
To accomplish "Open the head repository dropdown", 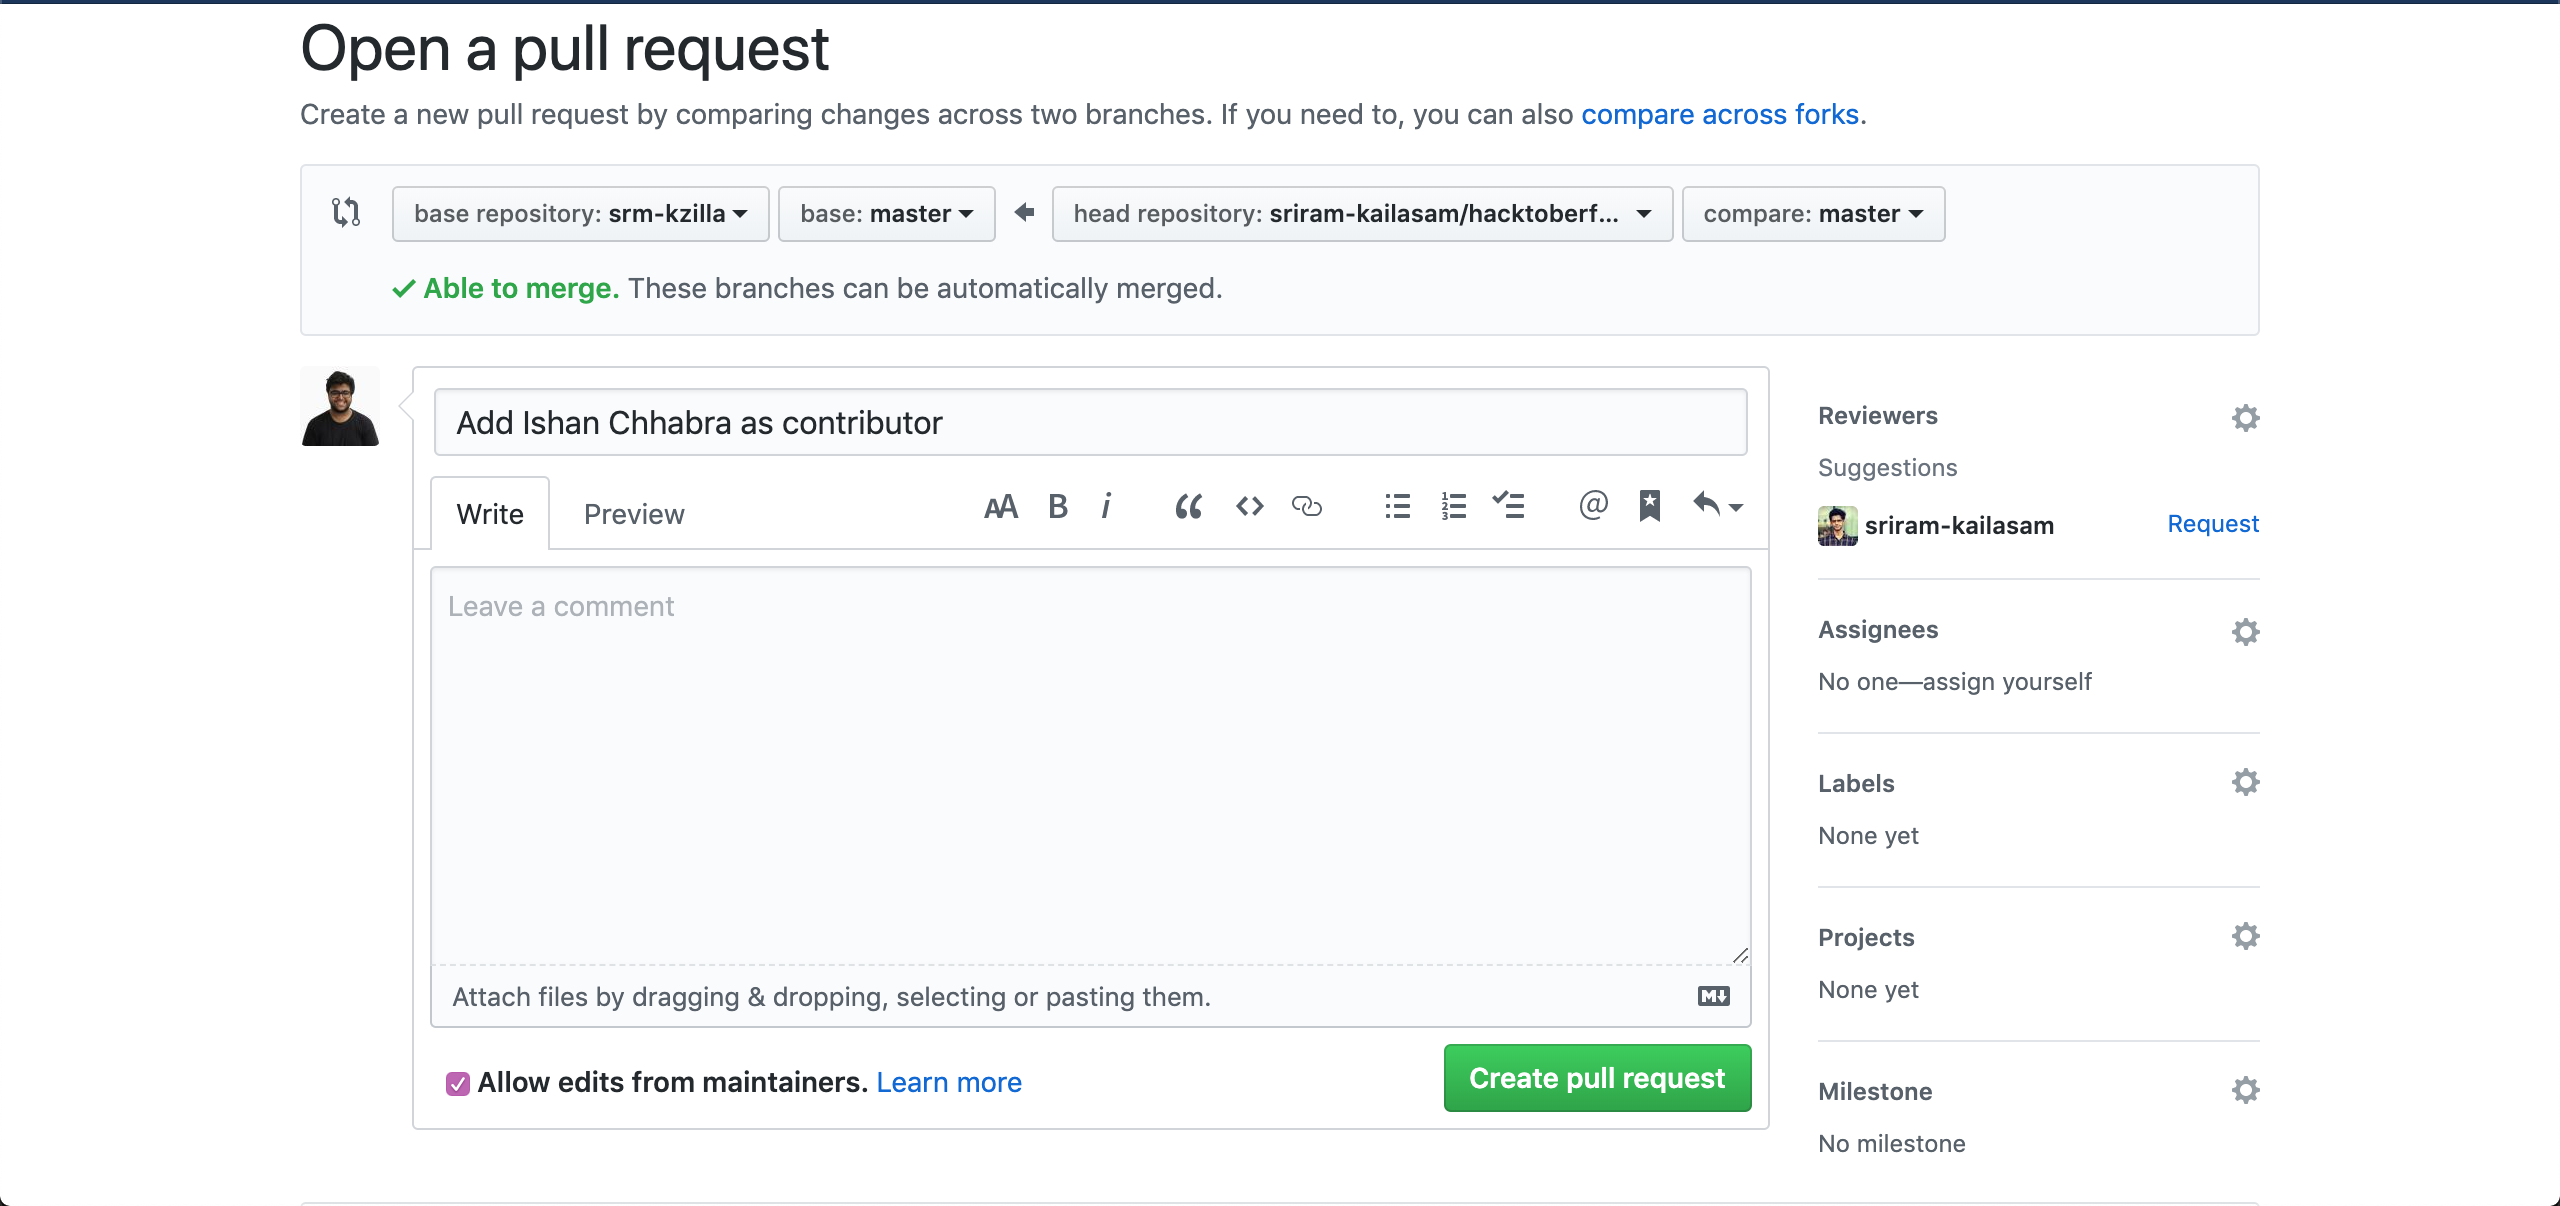I will (1361, 214).
